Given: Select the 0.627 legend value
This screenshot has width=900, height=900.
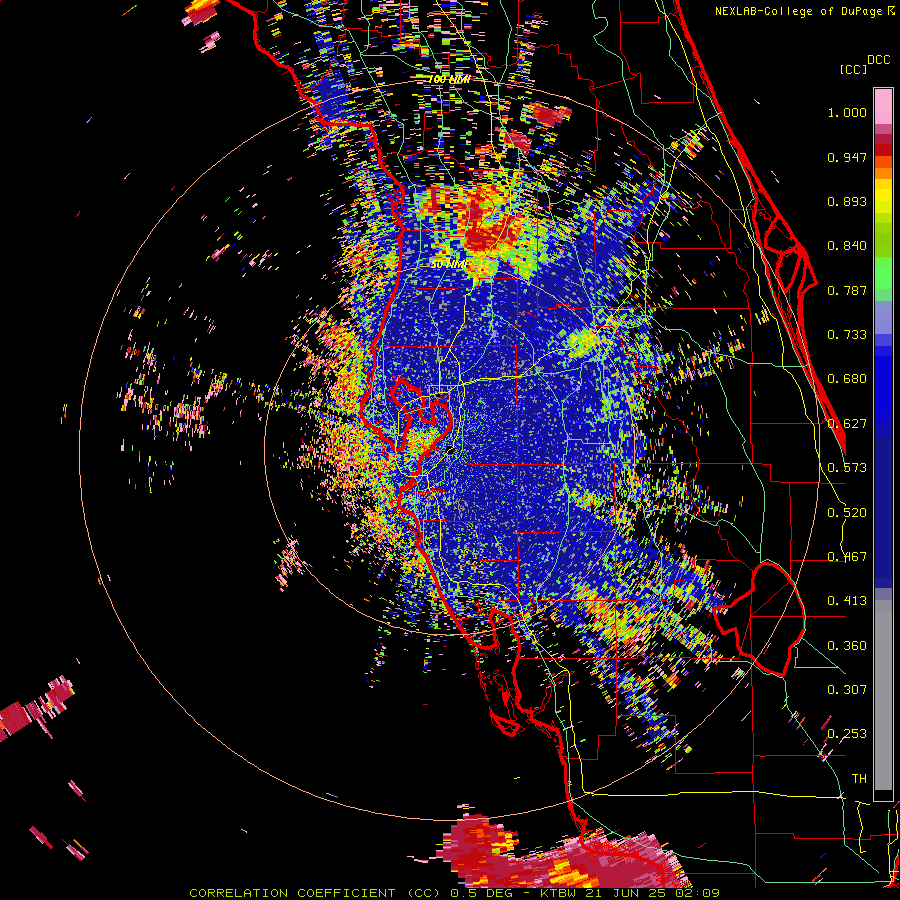Looking at the screenshot, I should click(847, 424).
